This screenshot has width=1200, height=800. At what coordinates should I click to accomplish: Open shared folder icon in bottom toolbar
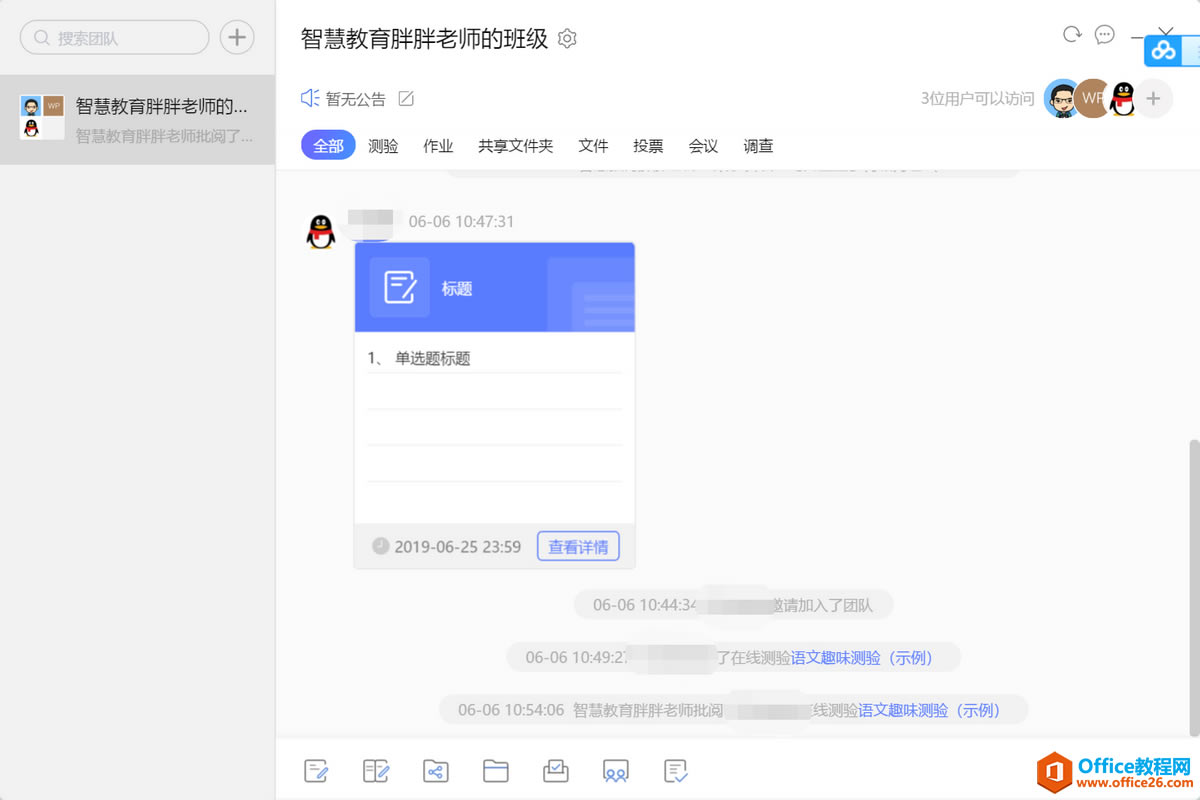436,771
